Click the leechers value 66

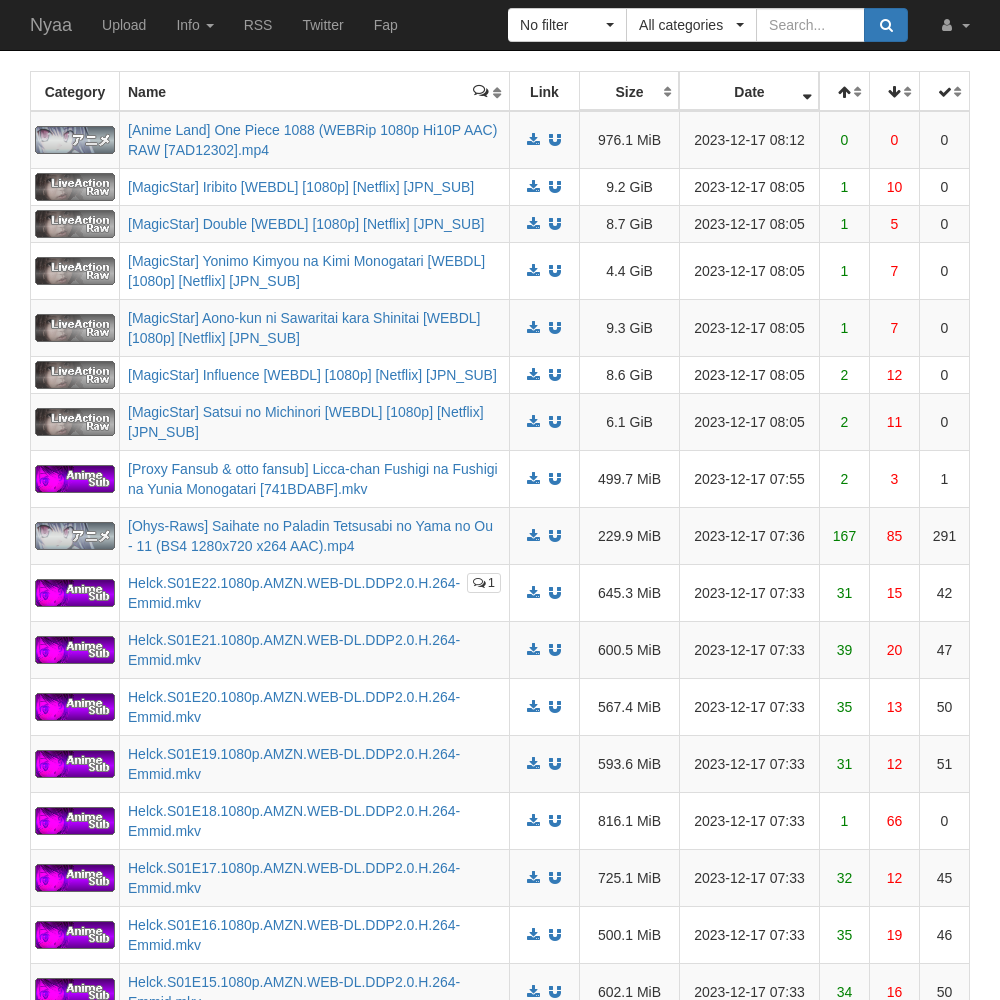(894, 821)
